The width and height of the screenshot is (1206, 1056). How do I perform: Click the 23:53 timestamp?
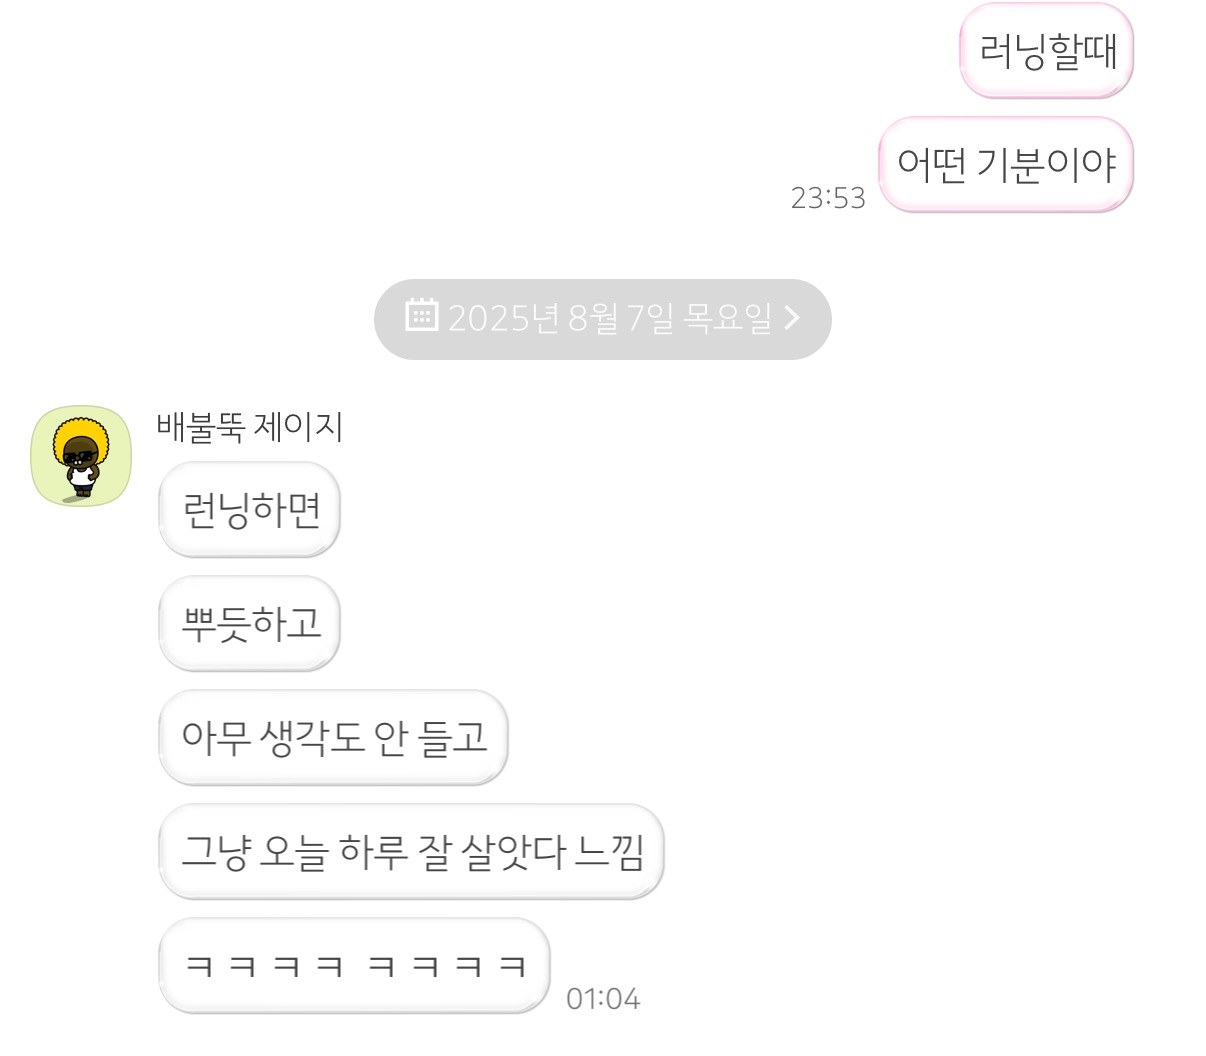(828, 198)
